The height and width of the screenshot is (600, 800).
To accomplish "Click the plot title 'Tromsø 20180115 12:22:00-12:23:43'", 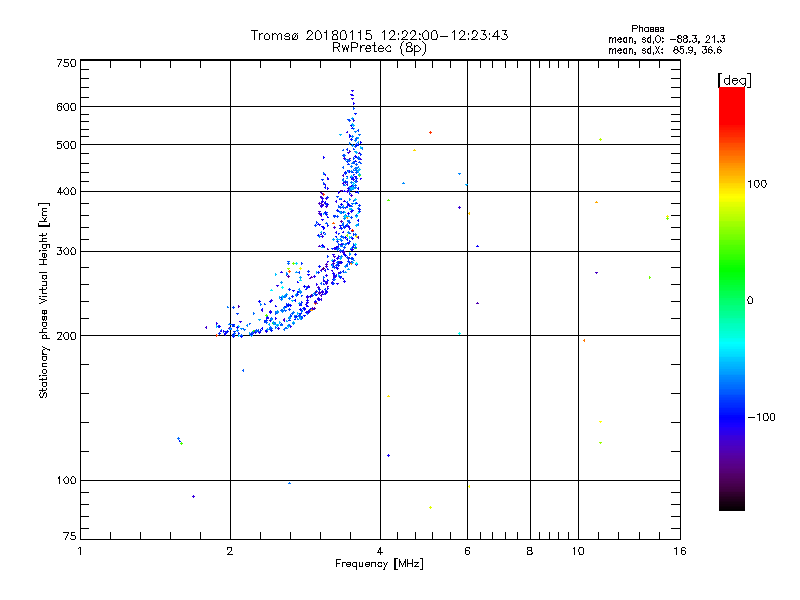I will click(x=379, y=35).
